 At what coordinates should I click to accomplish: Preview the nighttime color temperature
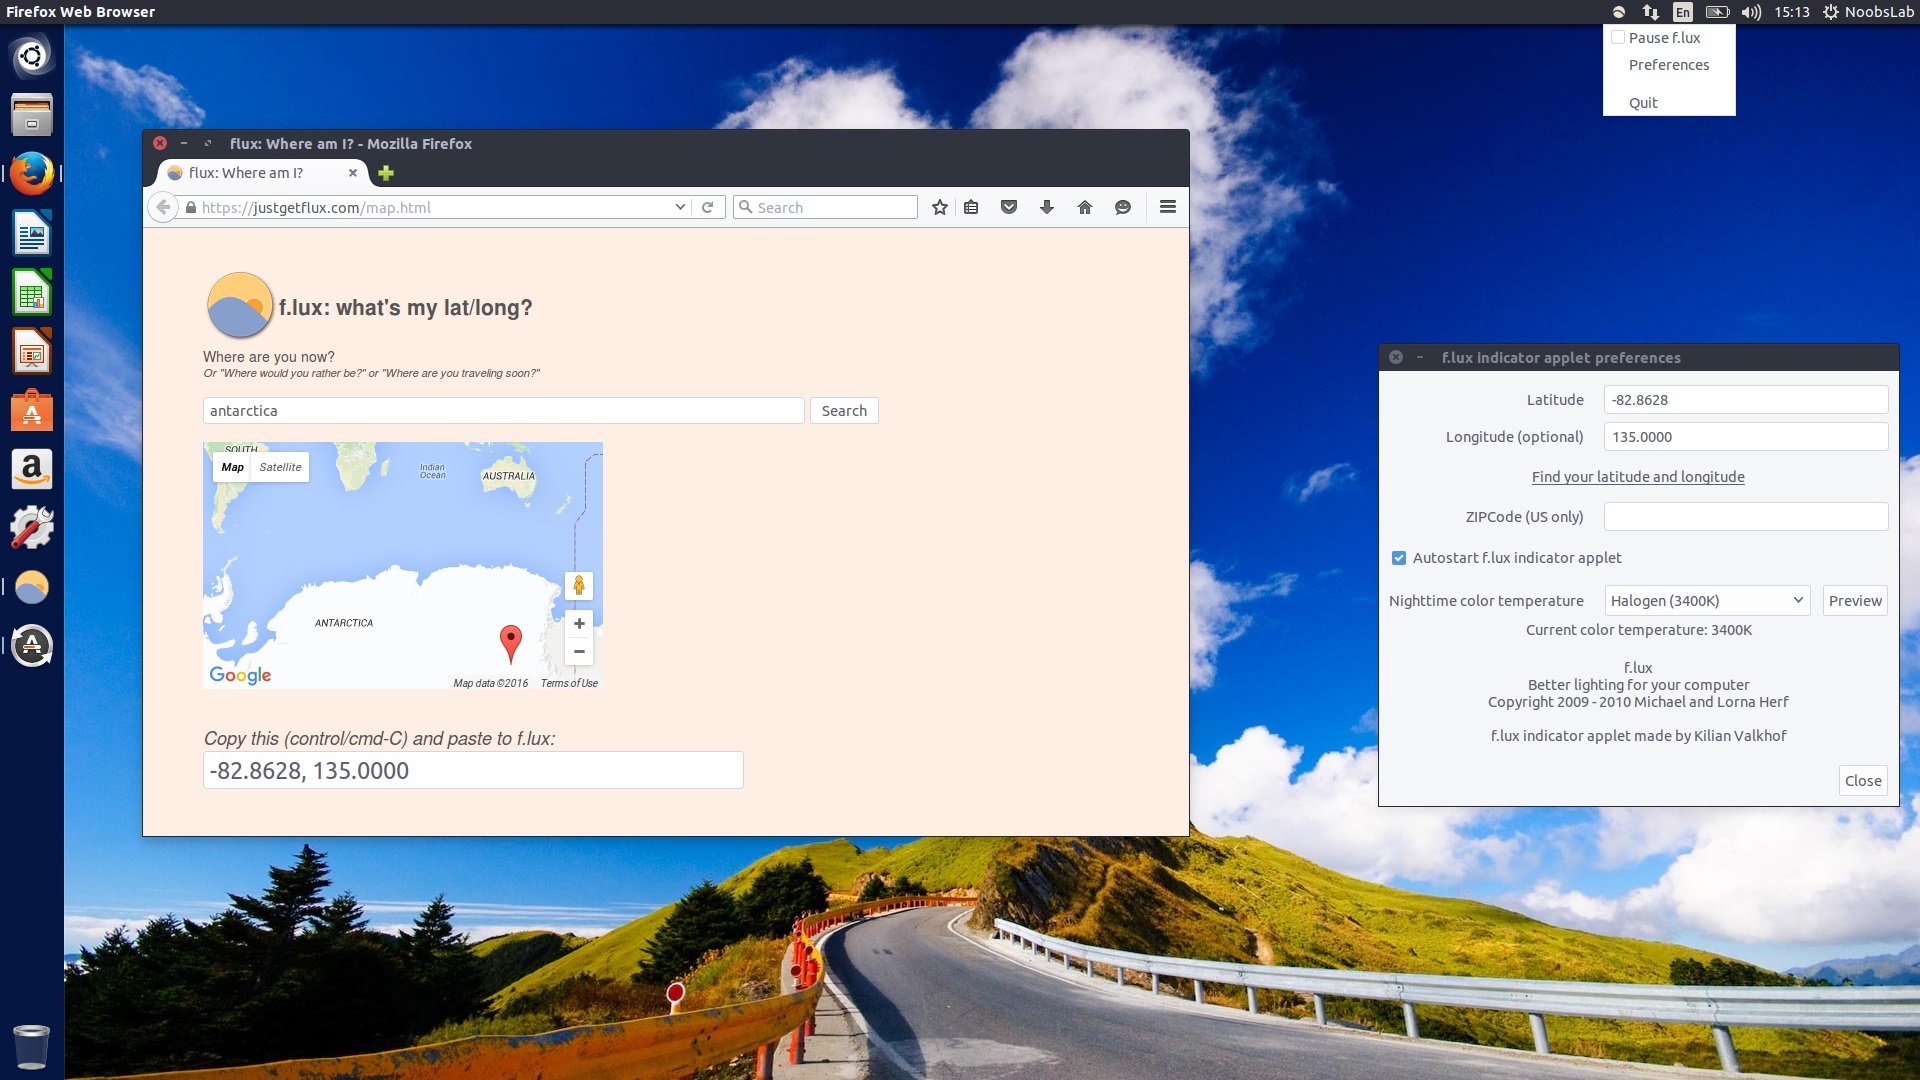coord(1855,601)
